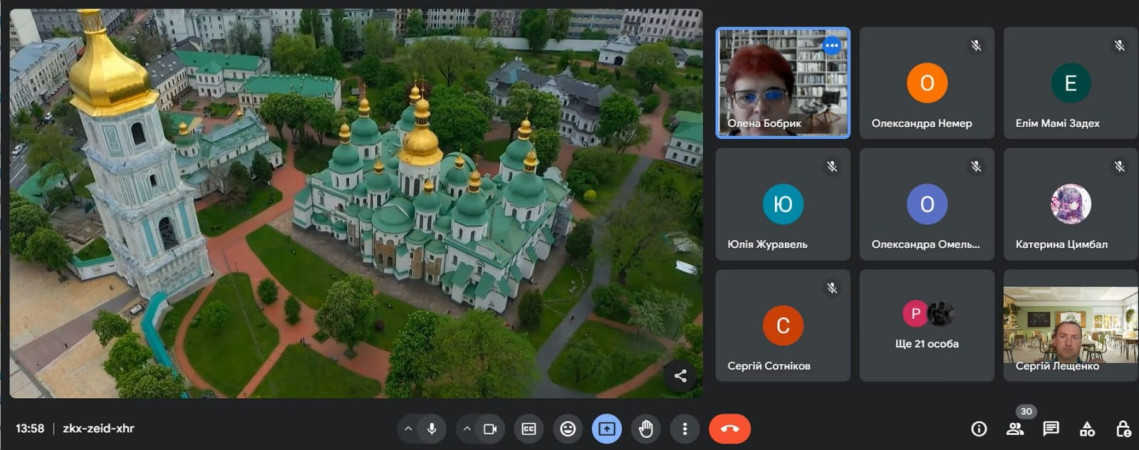Stop presenting the shared screen

pos(607,429)
